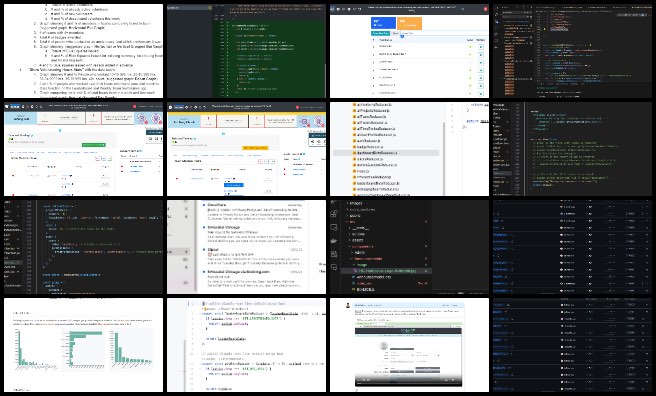This screenshot has height=396, width=656.
Task: Open the Docker whale icon in activity bar
Action: click(334, 241)
